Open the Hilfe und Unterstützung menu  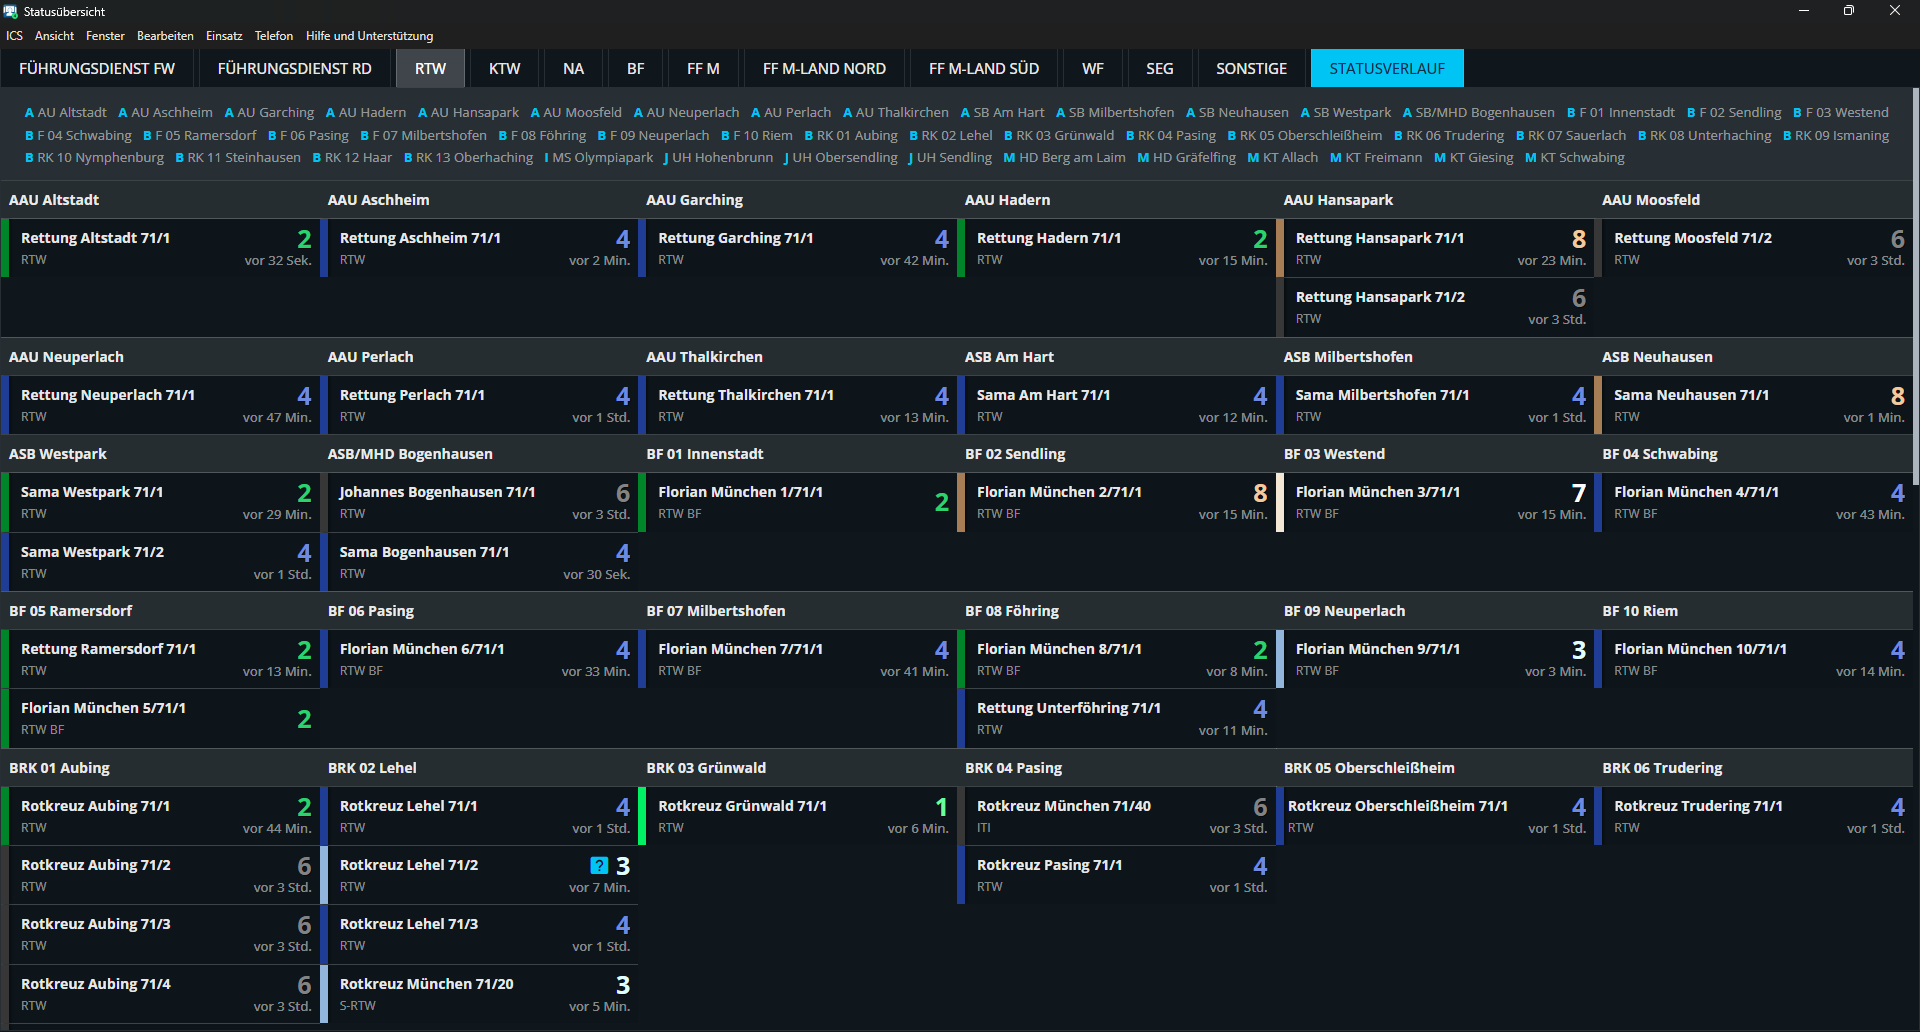point(369,36)
